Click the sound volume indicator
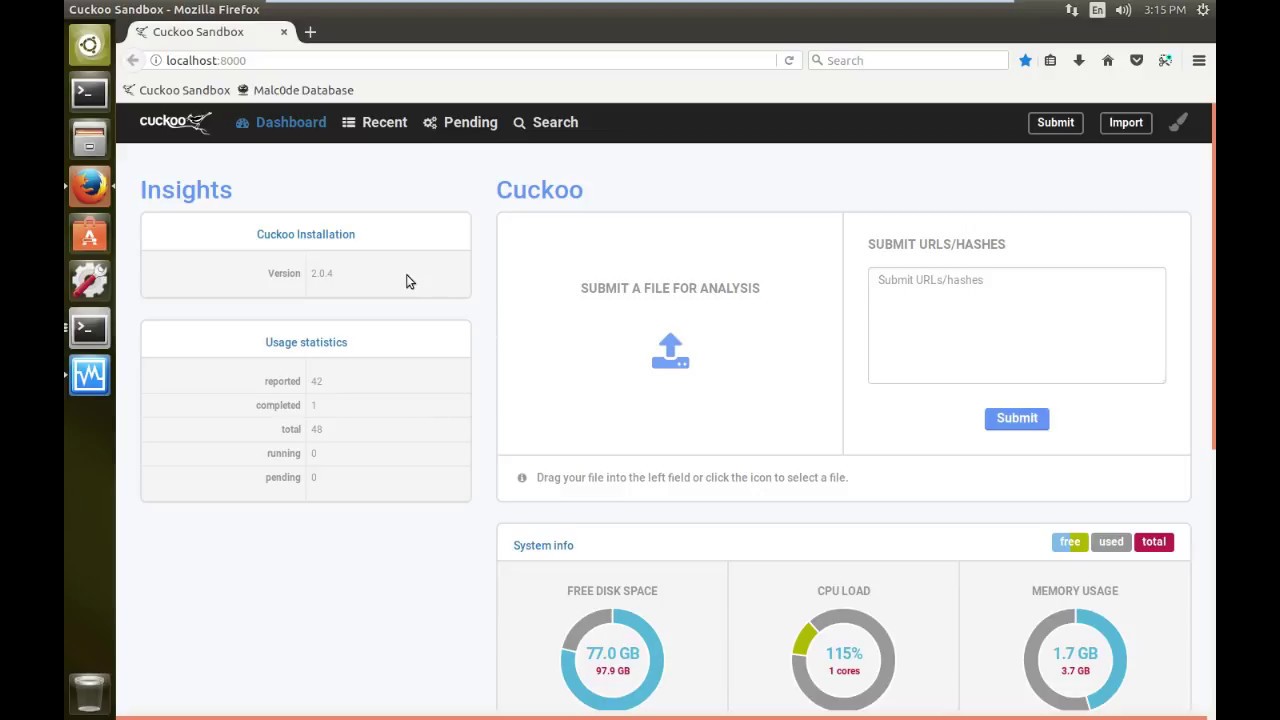Image resolution: width=1280 pixels, height=720 pixels. pyautogui.click(x=1123, y=9)
